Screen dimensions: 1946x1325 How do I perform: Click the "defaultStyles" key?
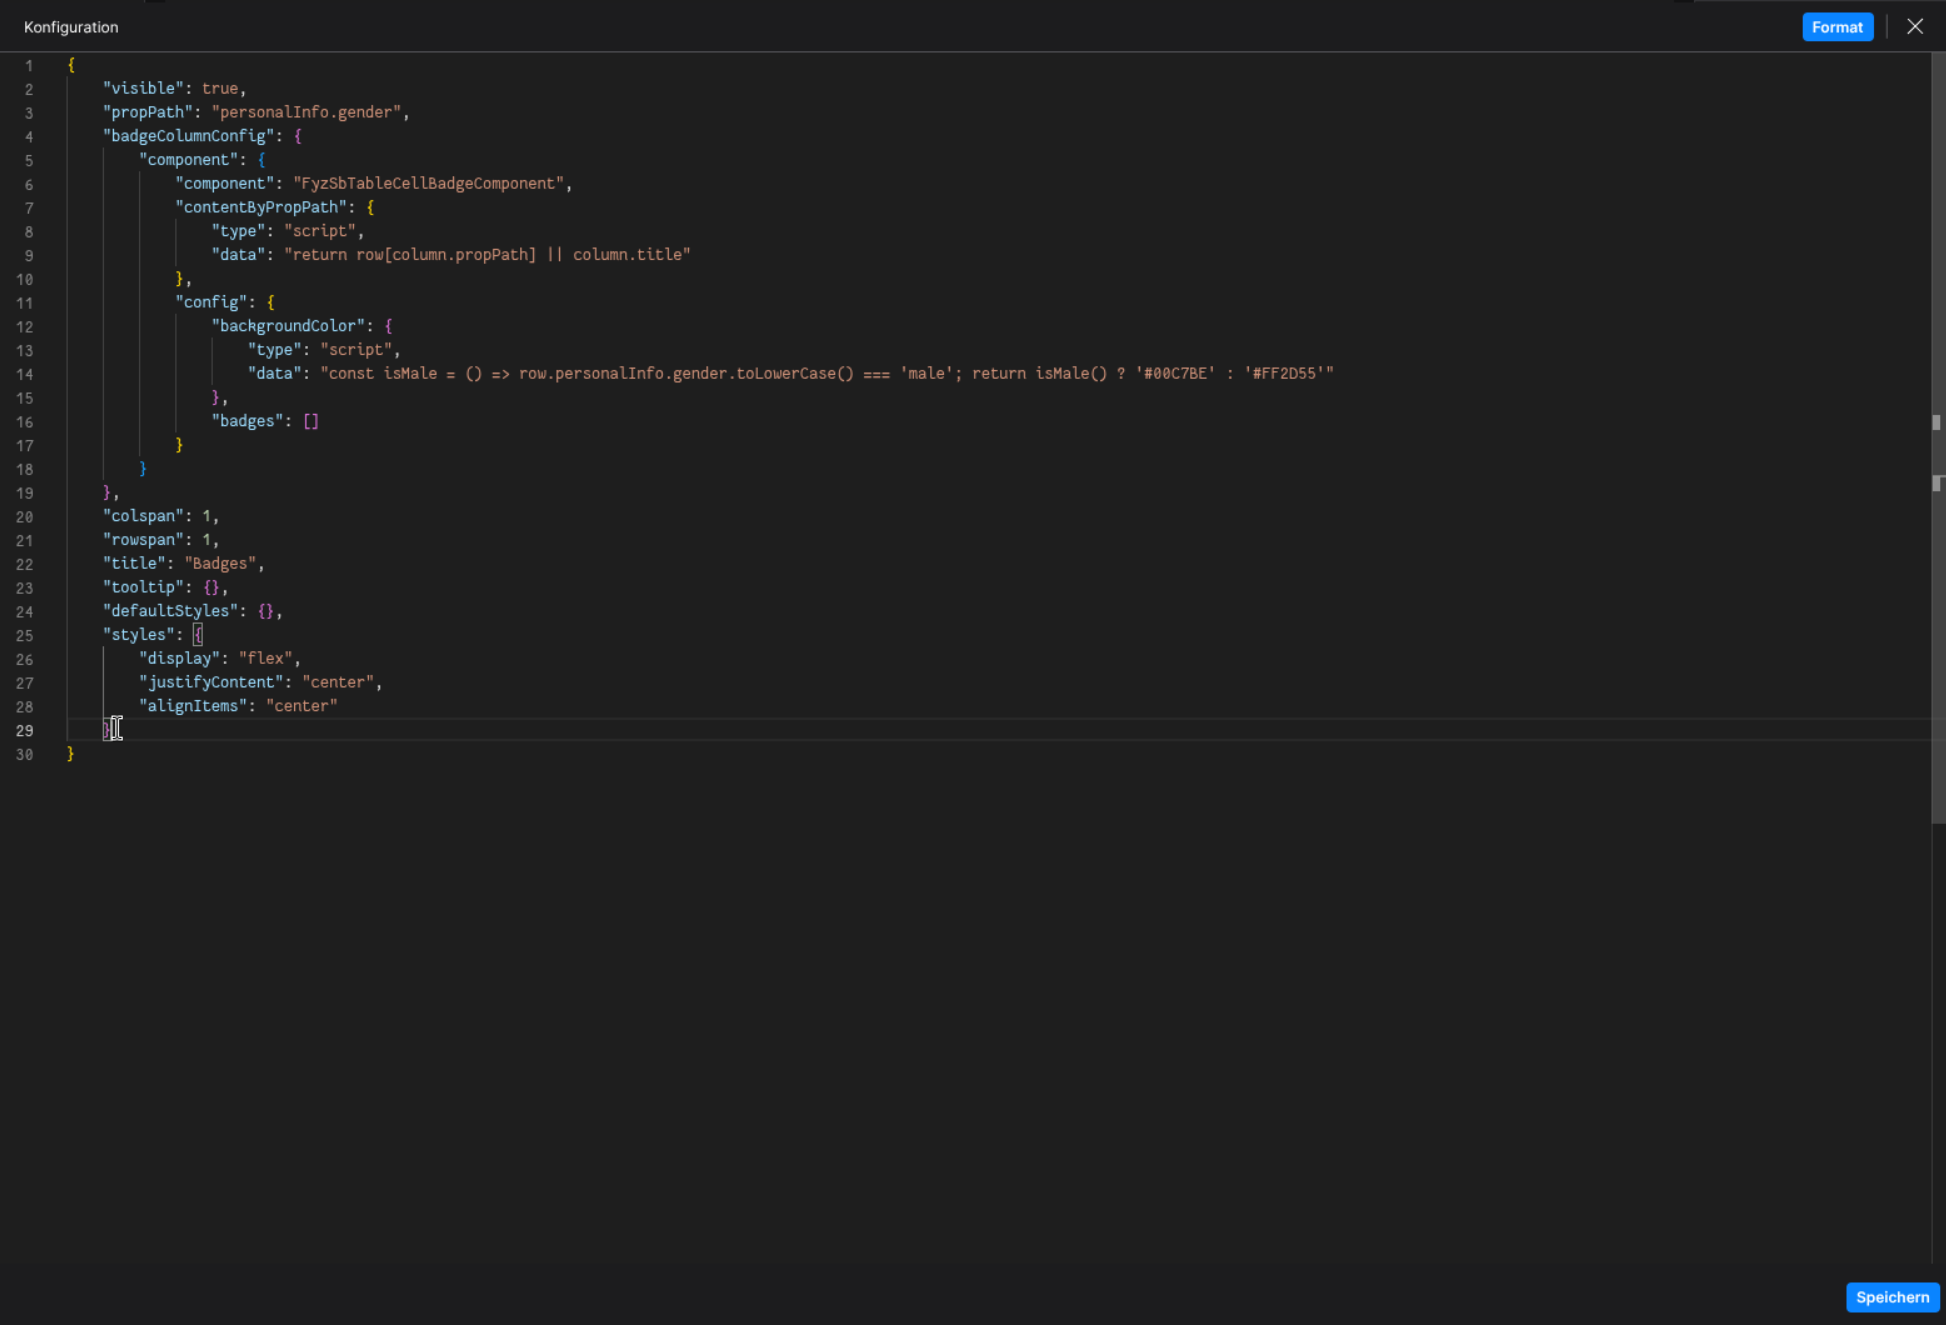click(x=170, y=611)
